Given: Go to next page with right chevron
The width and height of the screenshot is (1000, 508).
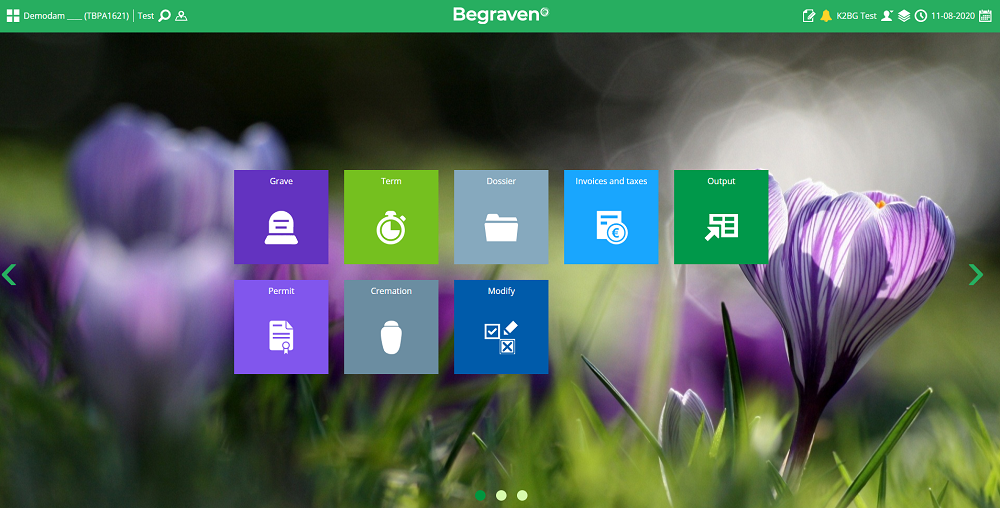Looking at the screenshot, I should click(x=976, y=275).
